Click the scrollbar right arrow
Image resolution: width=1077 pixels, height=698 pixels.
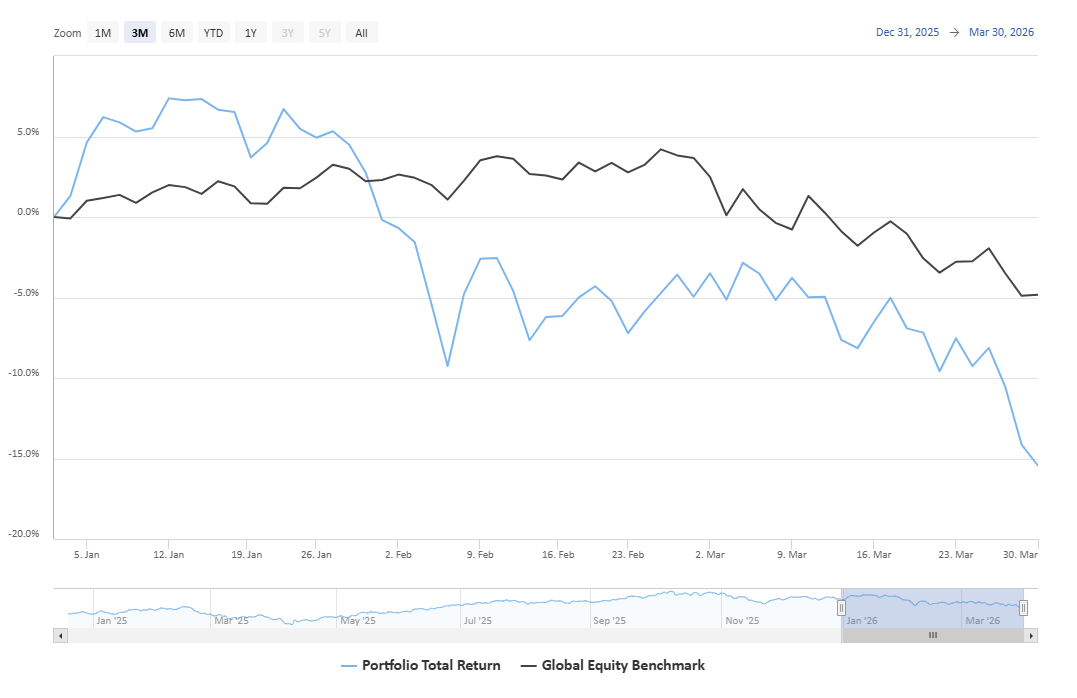click(1031, 635)
